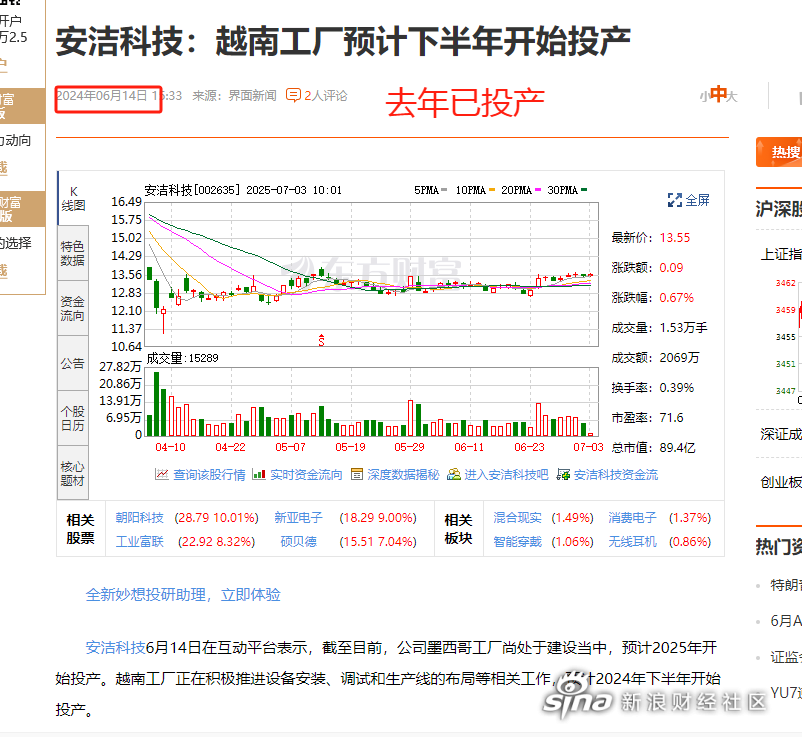This screenshot has height=737, width=802.
Task: Click the 安洁科技 link in article text
Action: point(116,647)
